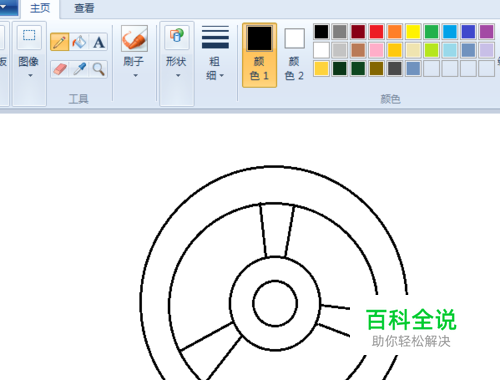Click the Brushes (刷子) icon
The width and height of the screenshot is (500, 380).
coord(134,39)
